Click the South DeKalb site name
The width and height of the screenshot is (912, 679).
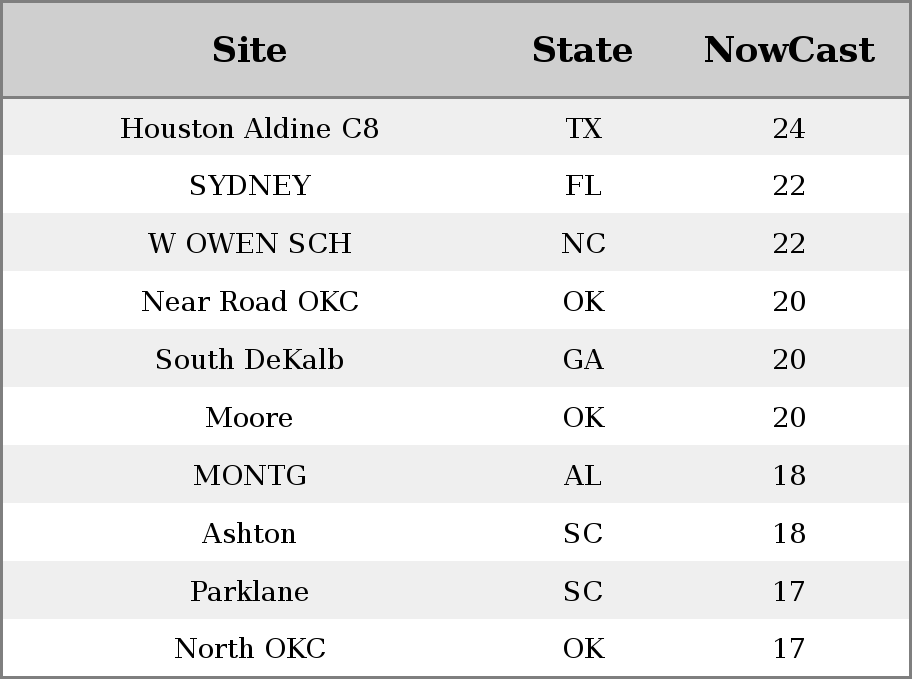click(x=250, y=360)
